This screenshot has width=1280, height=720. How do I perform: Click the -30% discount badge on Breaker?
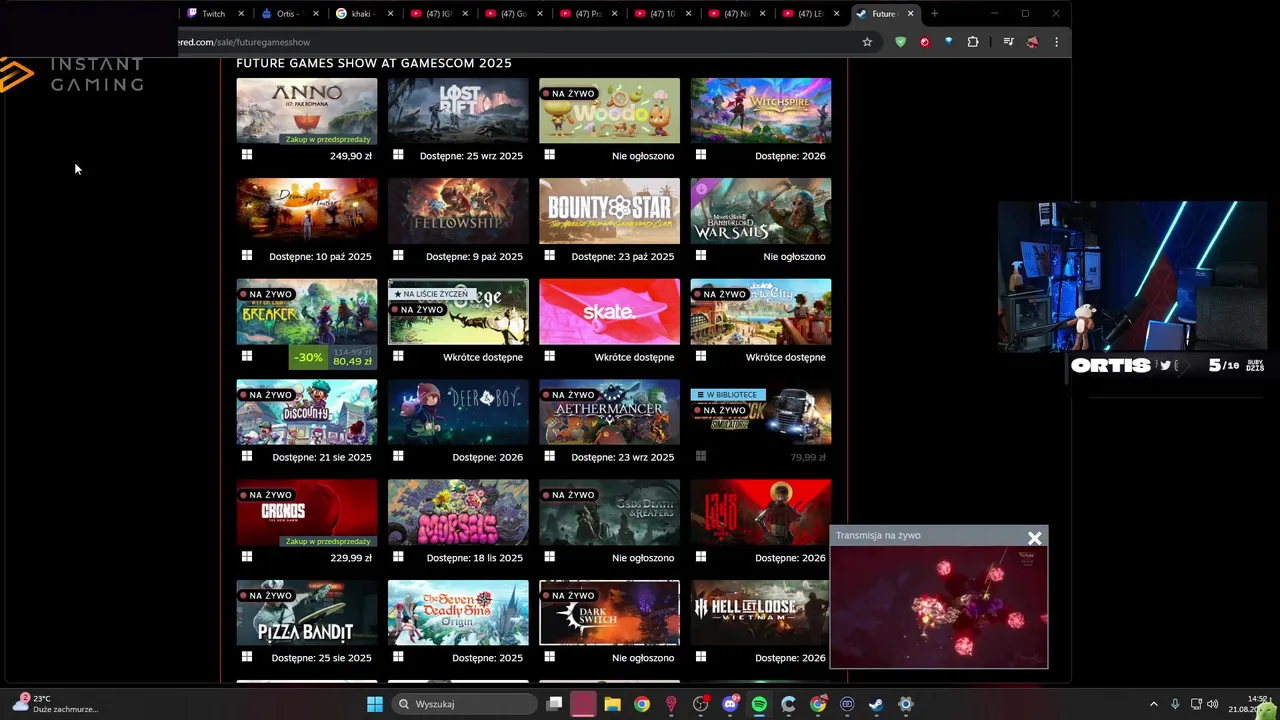[x=308, y=357]
